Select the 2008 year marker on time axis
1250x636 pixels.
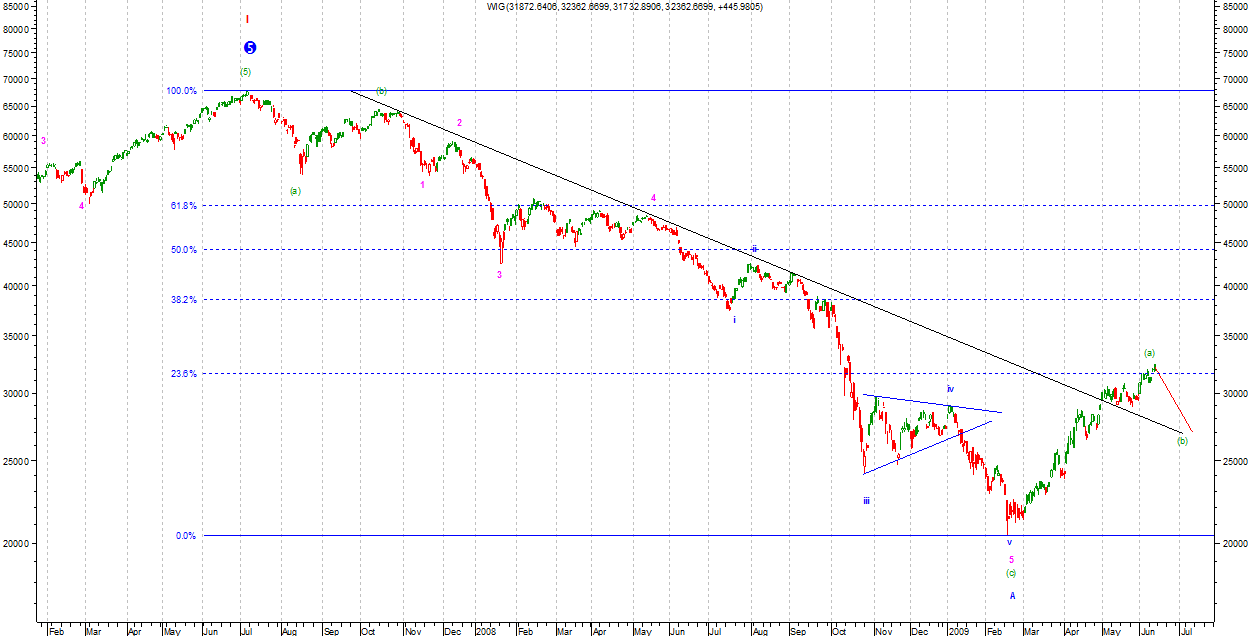pos(486,631)
